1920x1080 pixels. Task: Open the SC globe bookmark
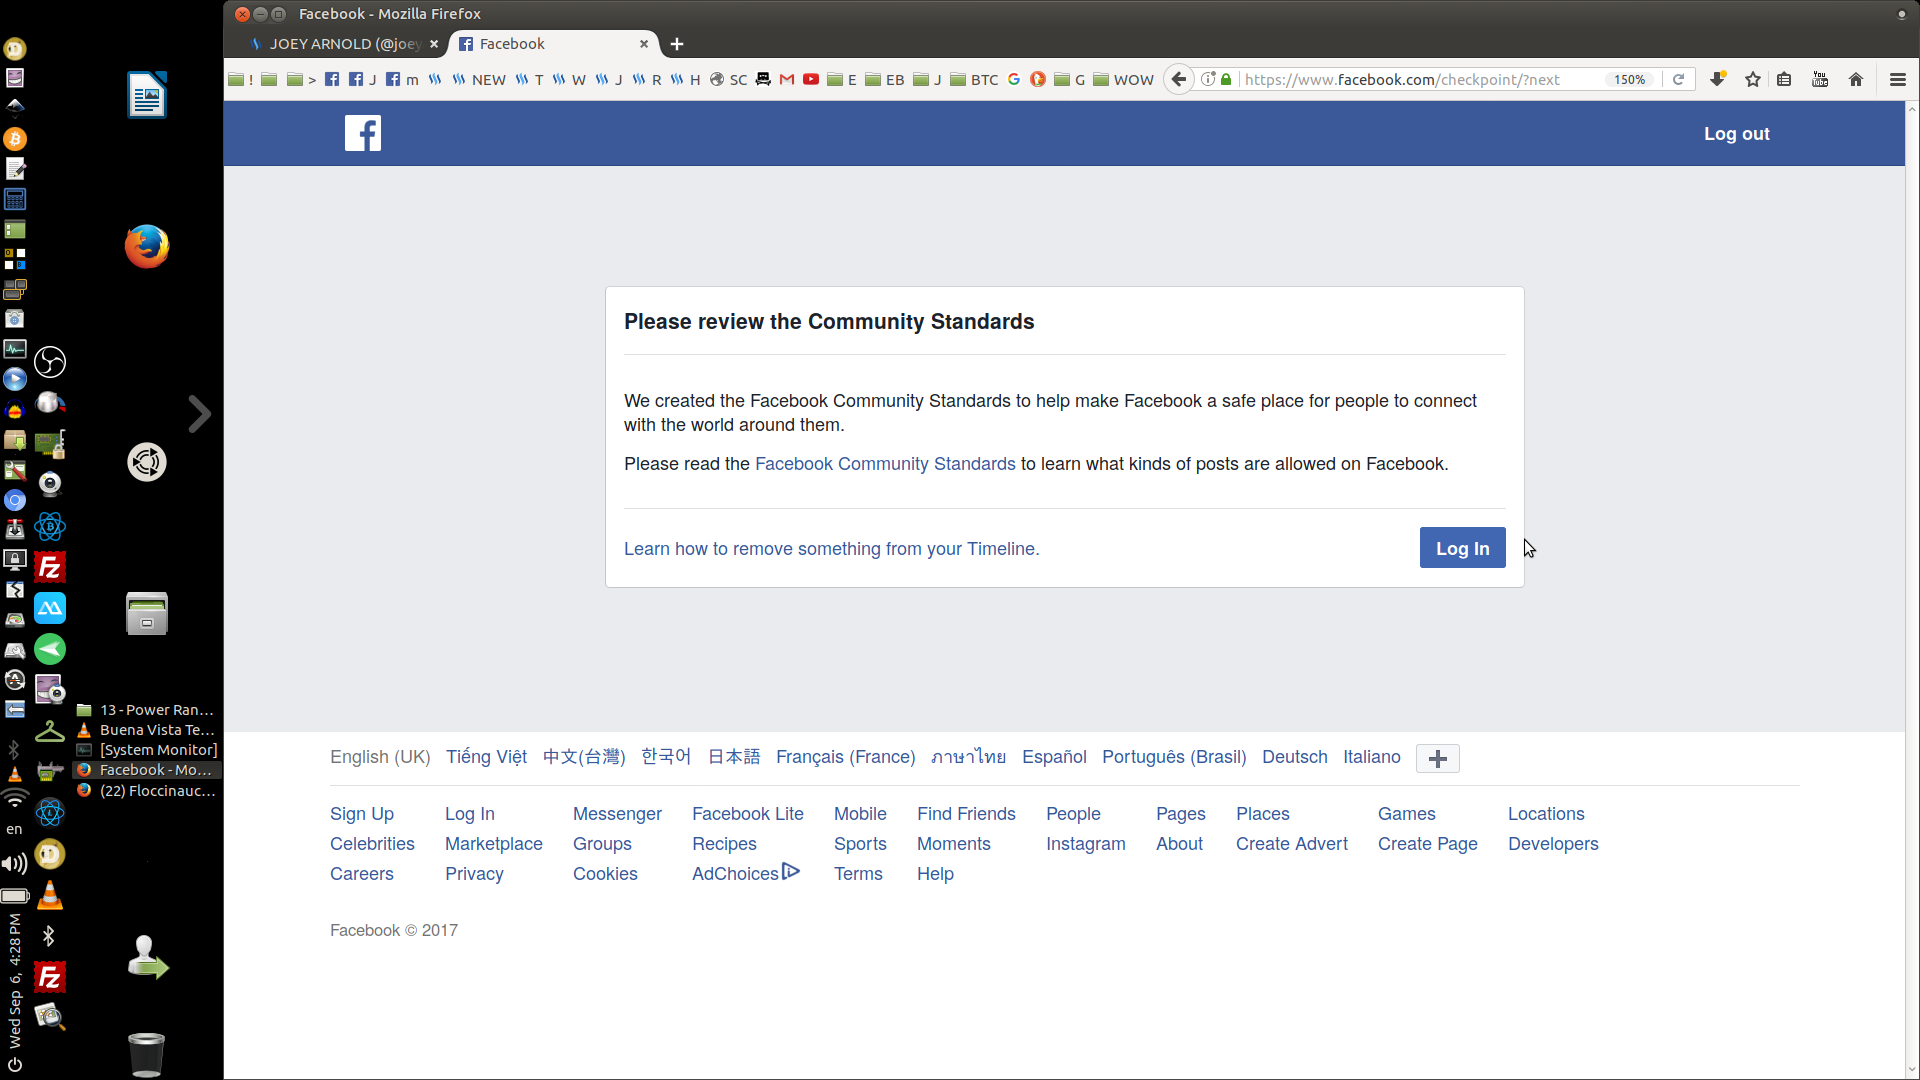[728, 80]
